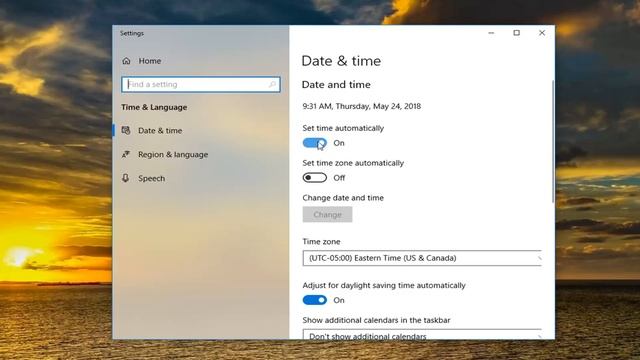
Task: Enable Set time zone automatically toggle
Action: 315,178
